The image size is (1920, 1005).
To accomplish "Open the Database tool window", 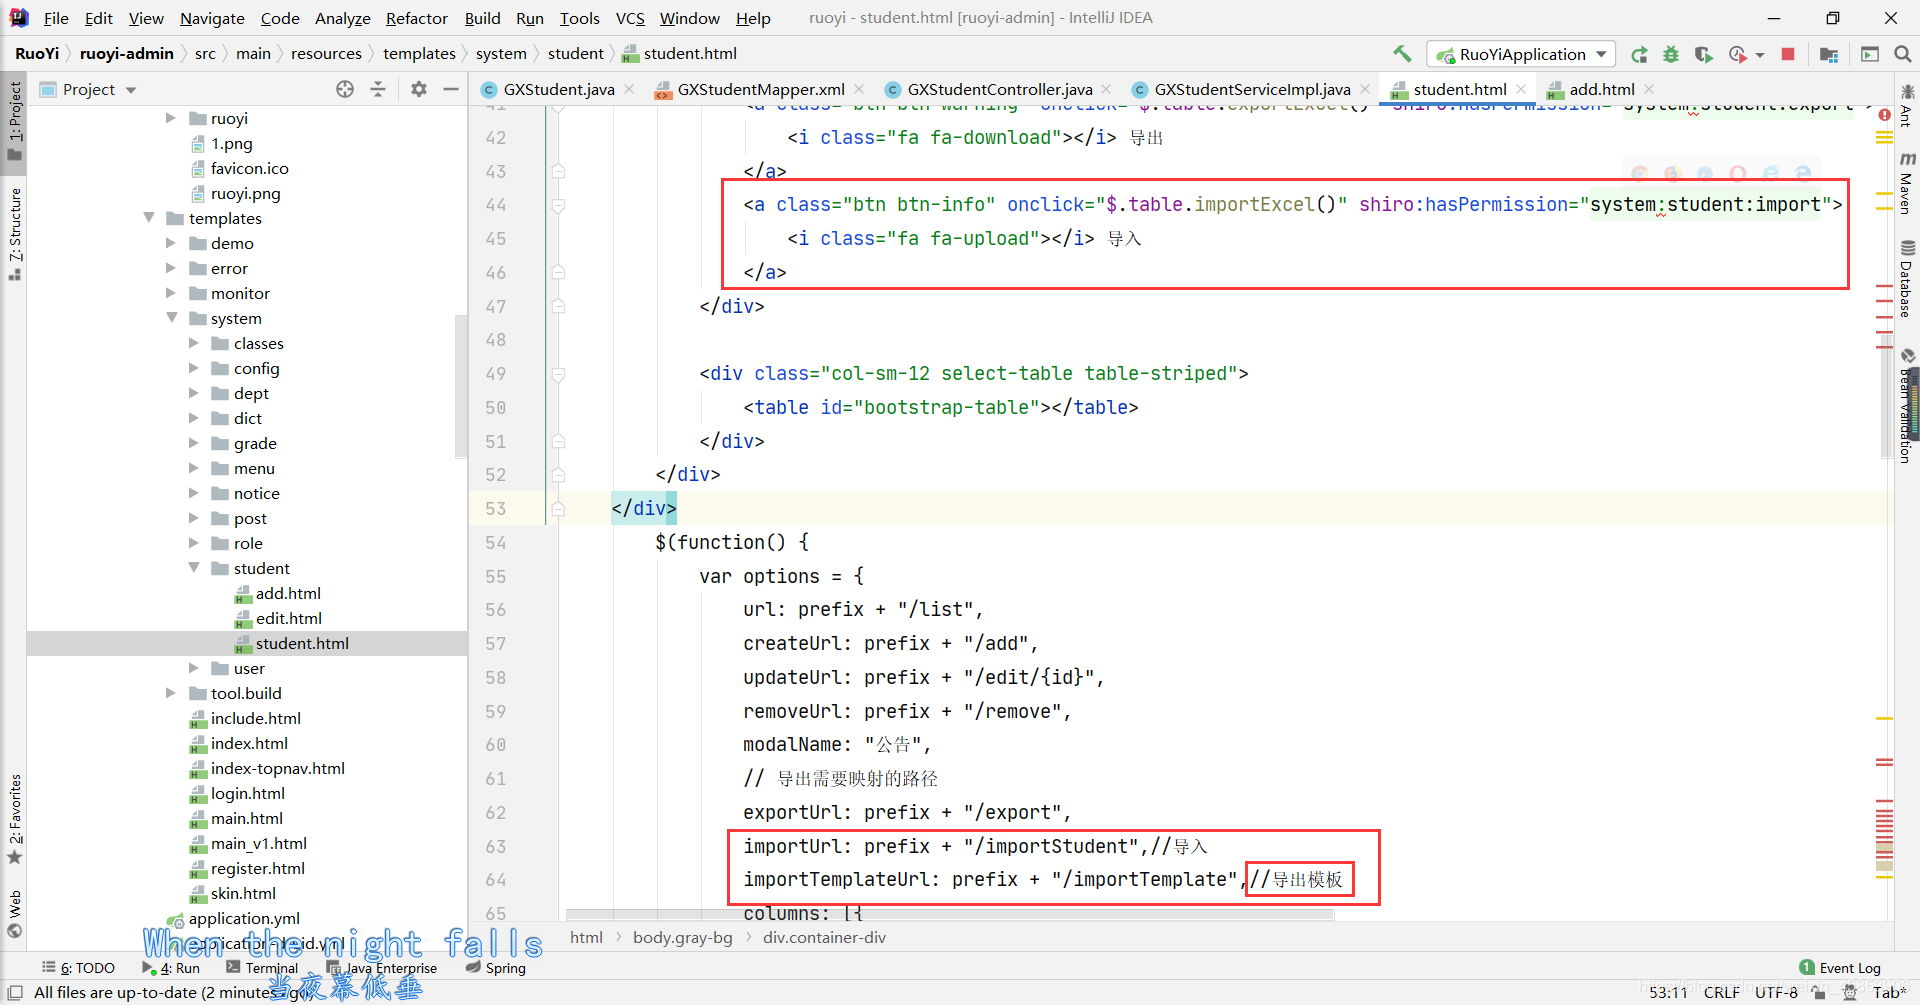I will tap(1907, 279).
